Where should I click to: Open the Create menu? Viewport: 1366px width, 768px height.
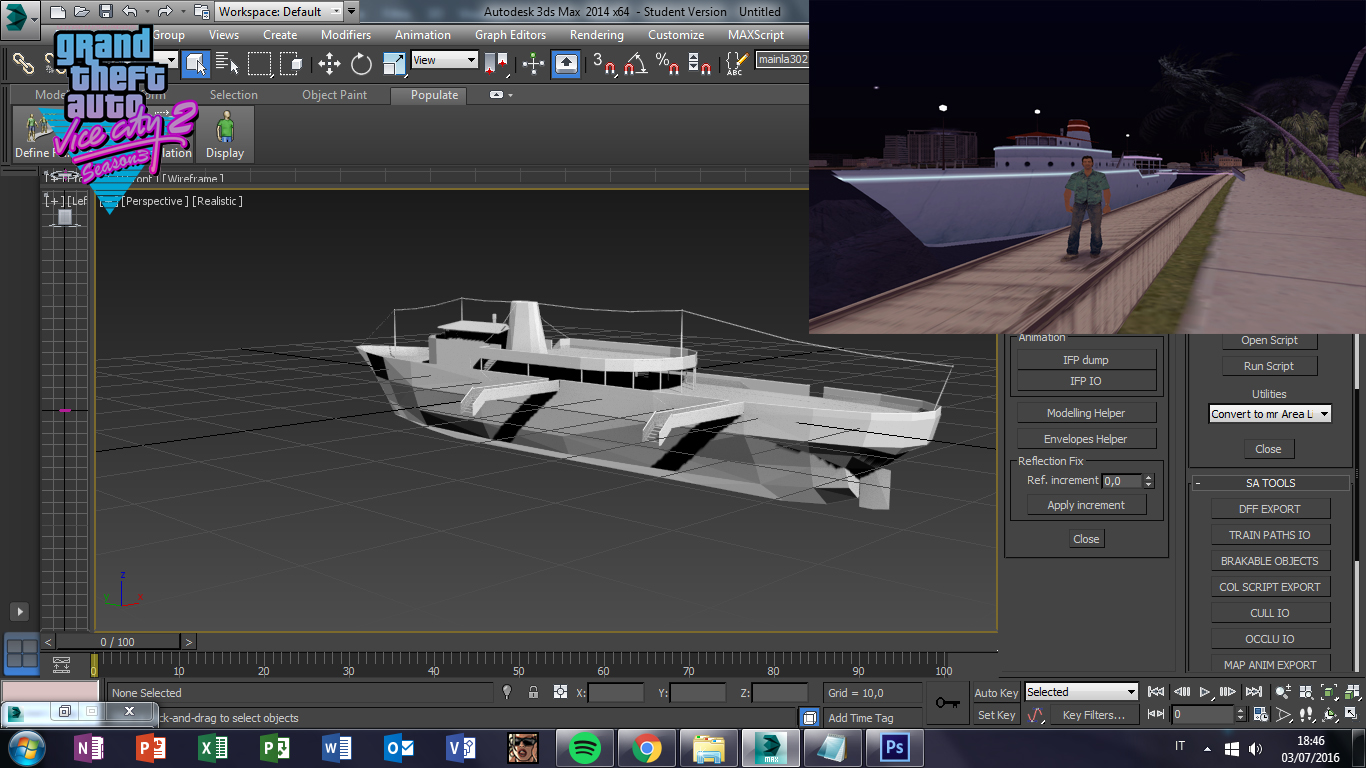tap(280, 34)
